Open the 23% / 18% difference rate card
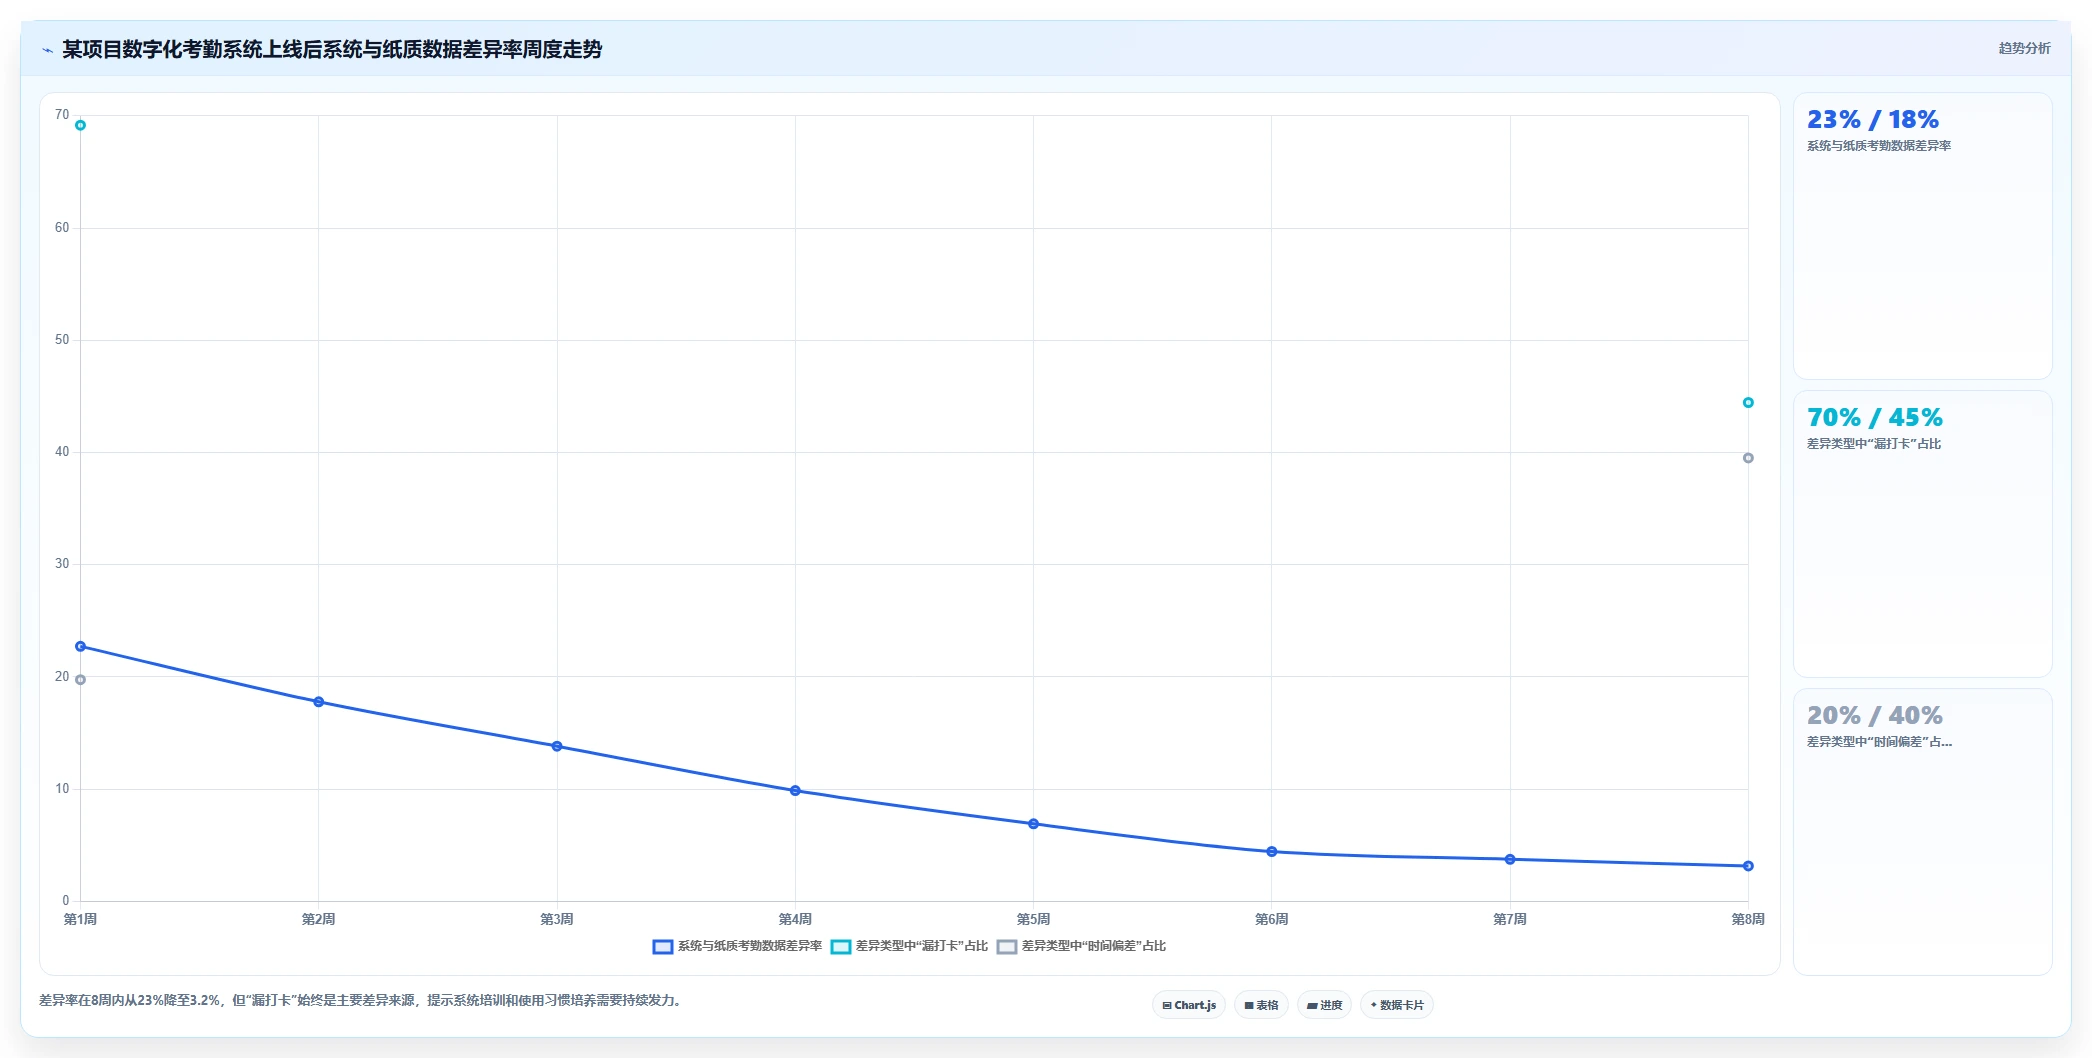Viewport: 2092px width, 1058px height. coord(1922,236)
